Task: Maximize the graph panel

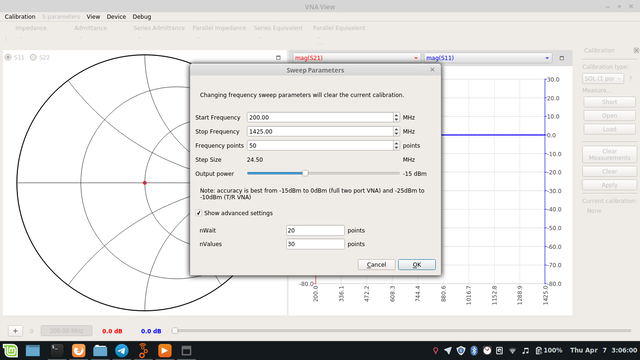Action: (x=562, y=58)
